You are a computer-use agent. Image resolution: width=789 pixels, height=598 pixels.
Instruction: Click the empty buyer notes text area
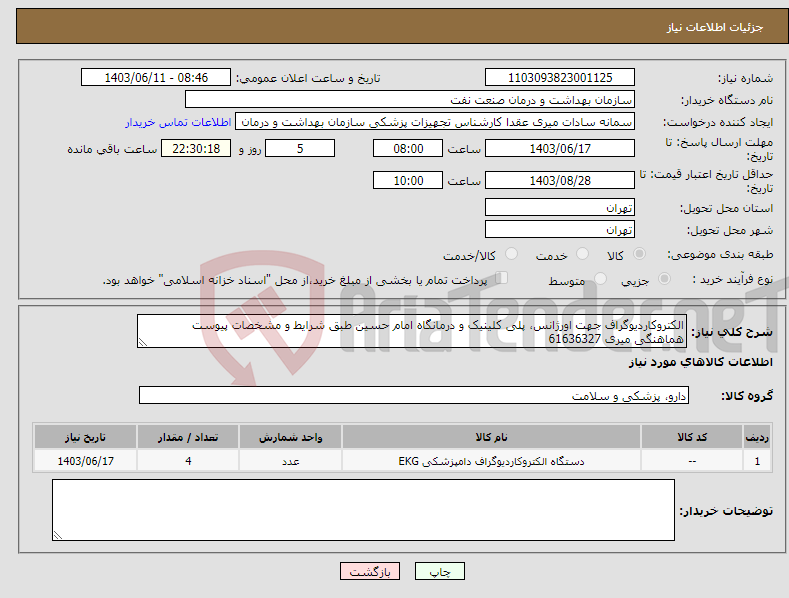[363, 510]
